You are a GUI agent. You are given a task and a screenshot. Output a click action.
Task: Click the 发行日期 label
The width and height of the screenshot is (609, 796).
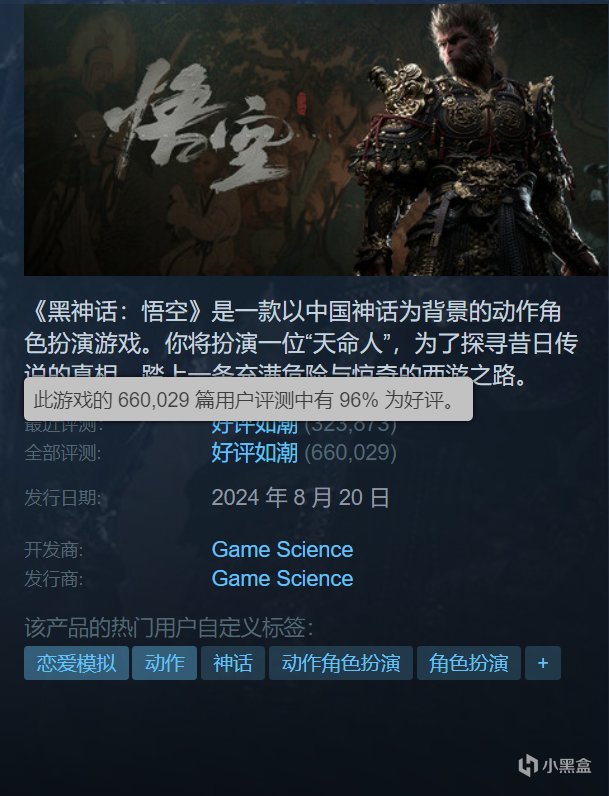point(62,498)
